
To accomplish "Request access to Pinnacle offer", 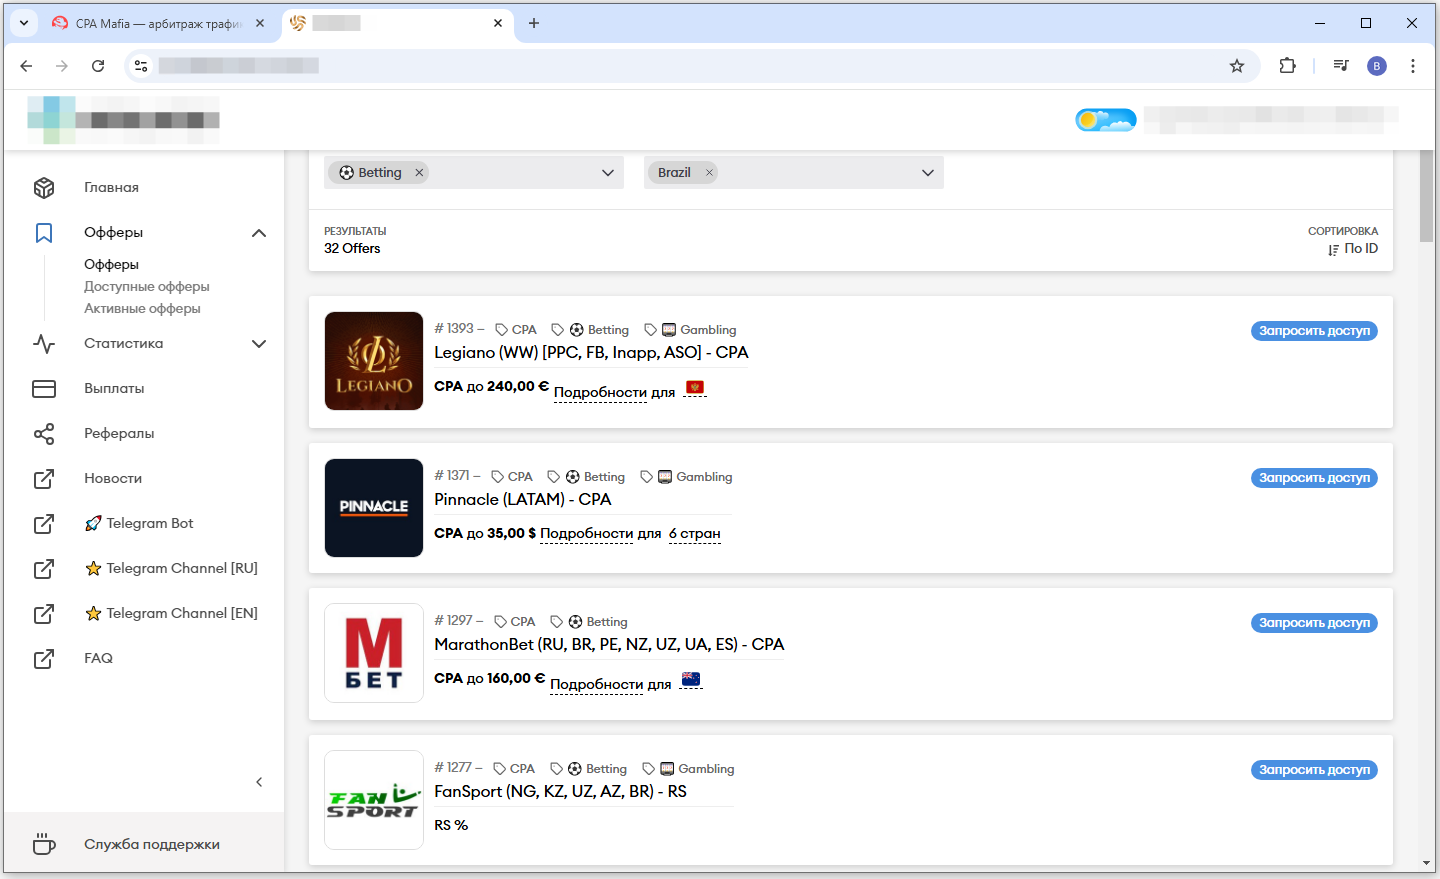I will 1314,478.
